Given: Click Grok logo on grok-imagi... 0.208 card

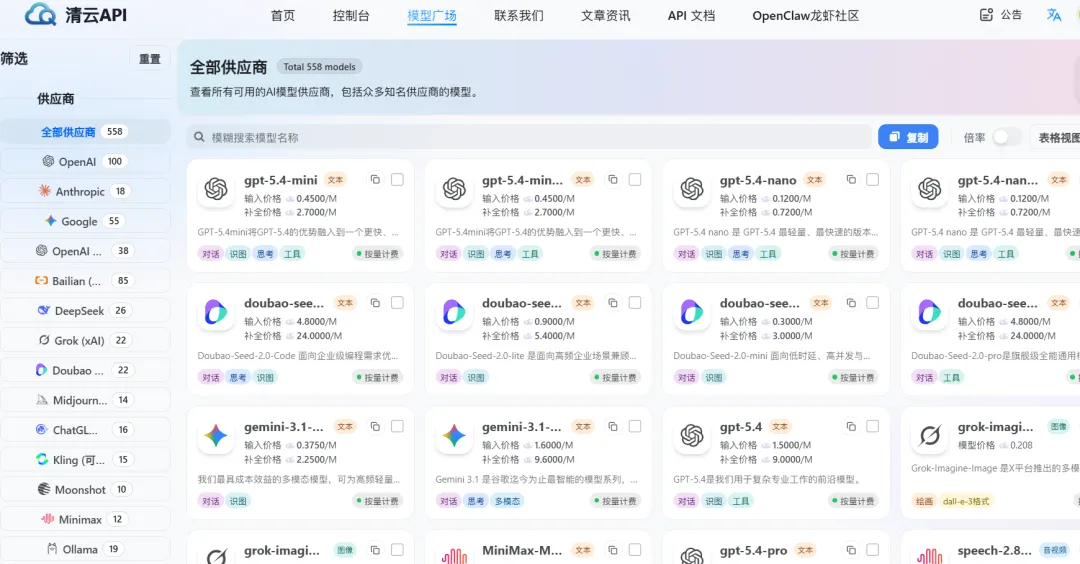Looking at the screenshot, I should tap(930, 436).
